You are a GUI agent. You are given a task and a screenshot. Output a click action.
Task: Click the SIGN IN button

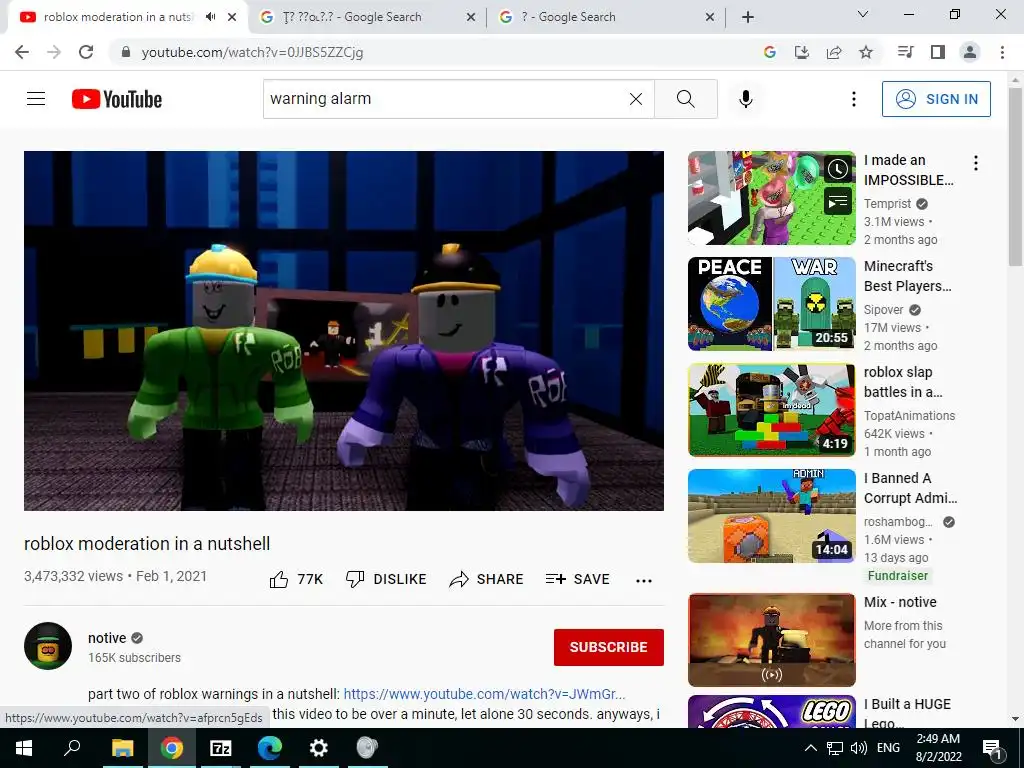coord(936,99)
